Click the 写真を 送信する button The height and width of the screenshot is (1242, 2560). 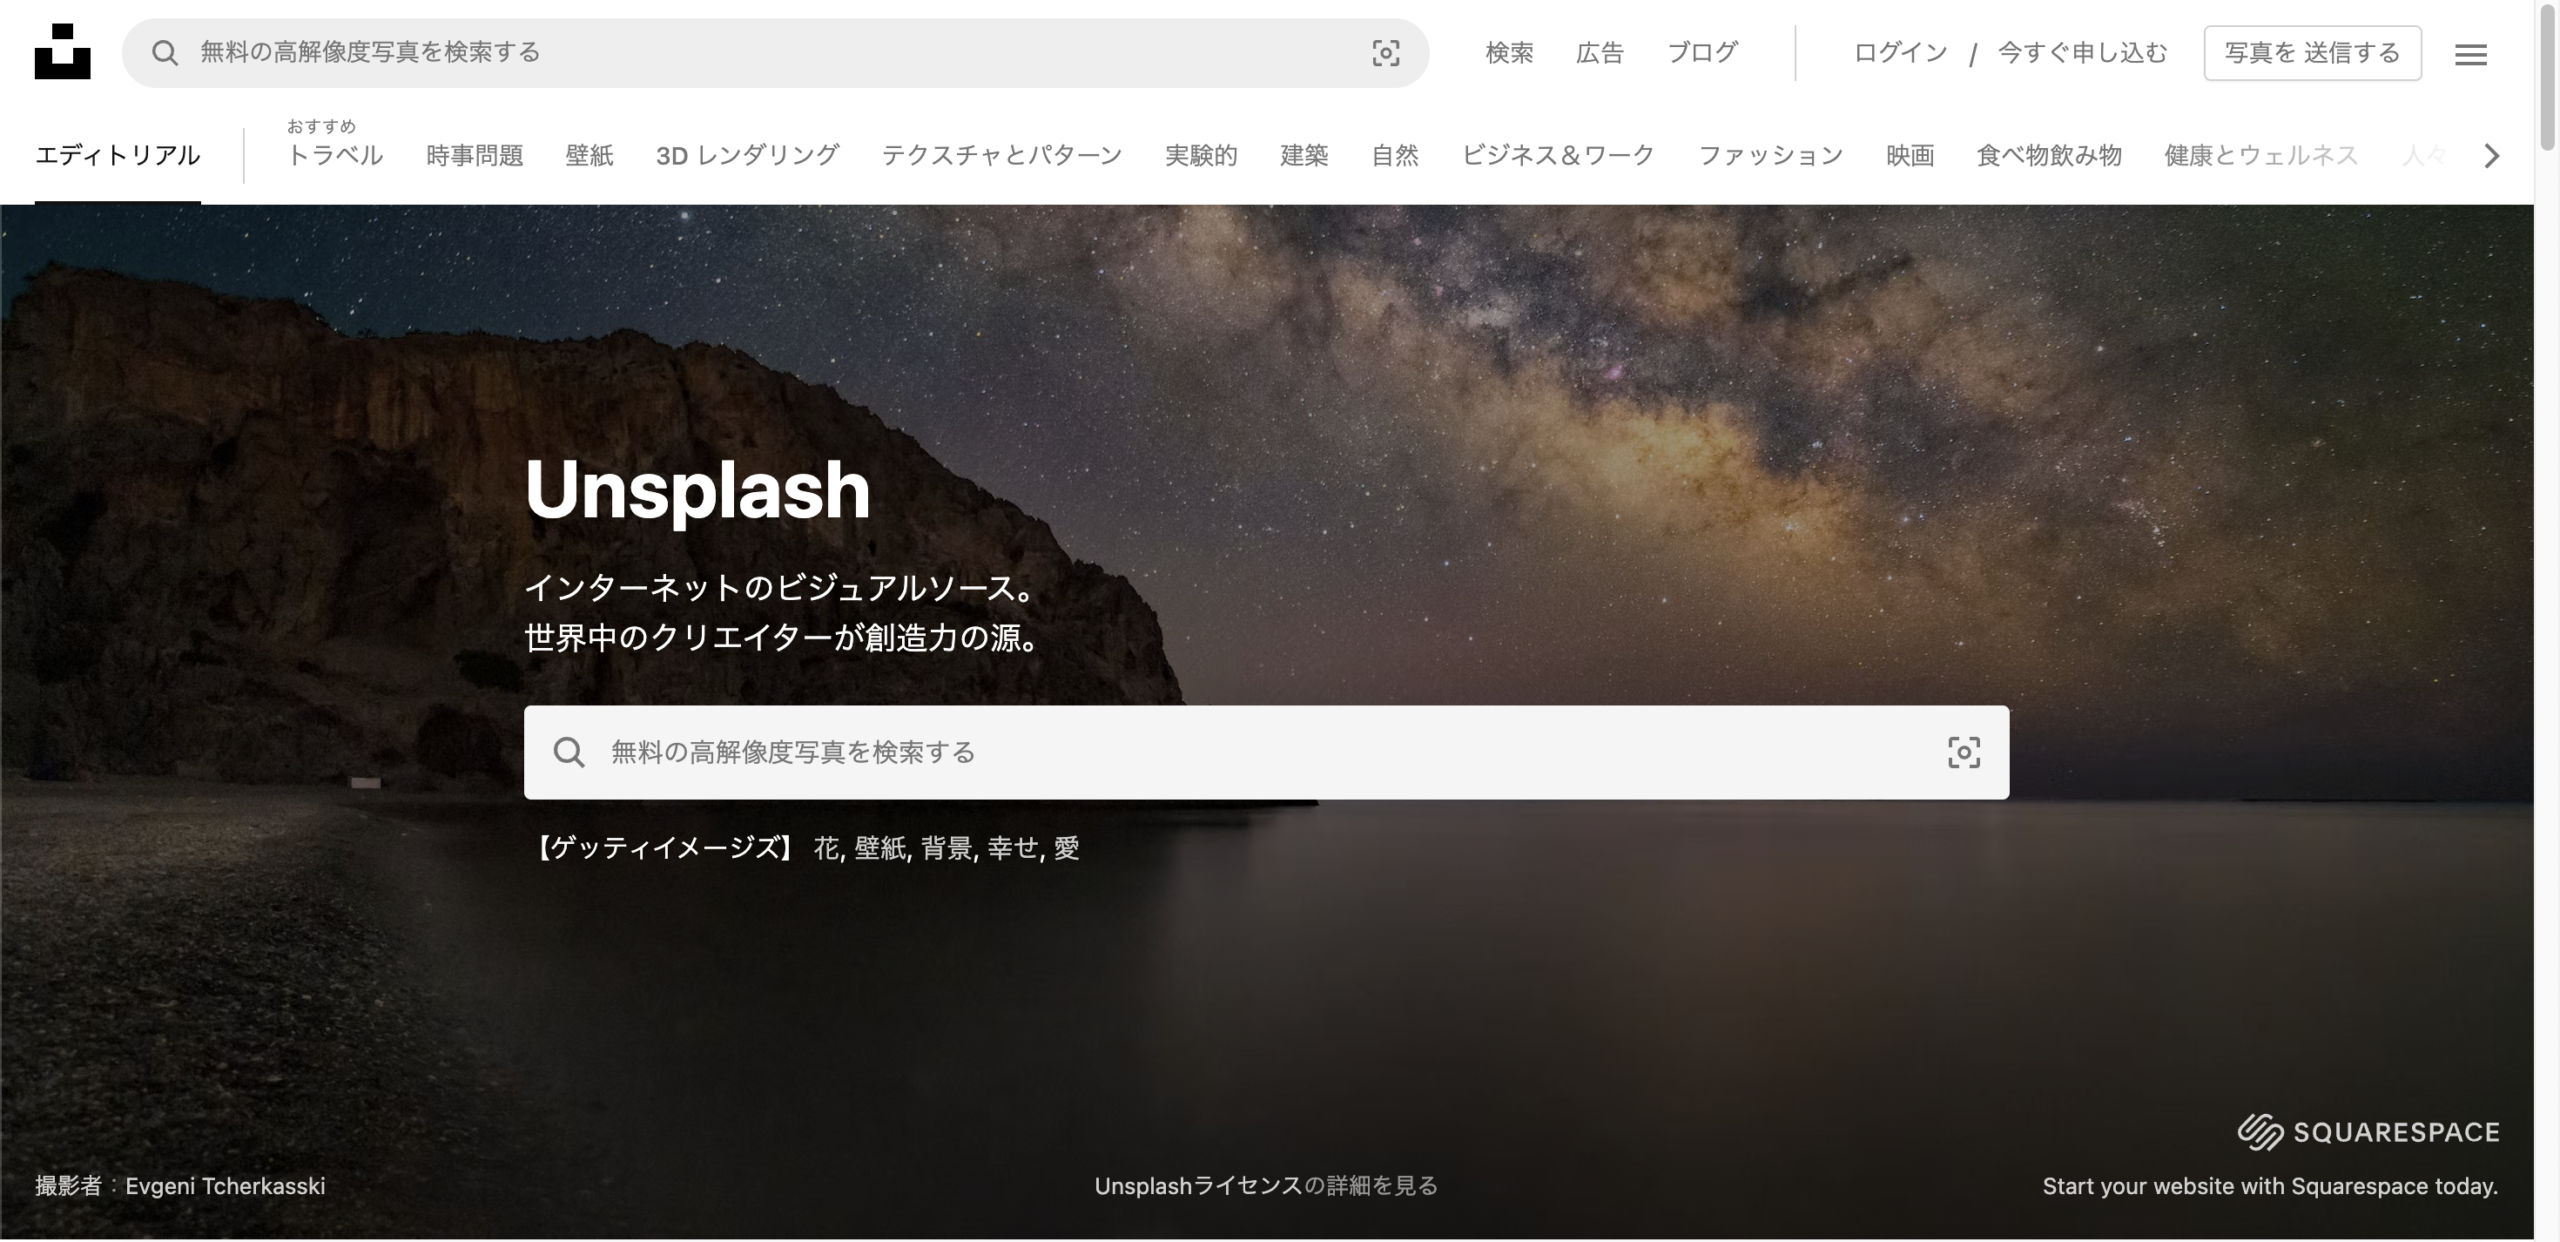[x=2312, y=53]
